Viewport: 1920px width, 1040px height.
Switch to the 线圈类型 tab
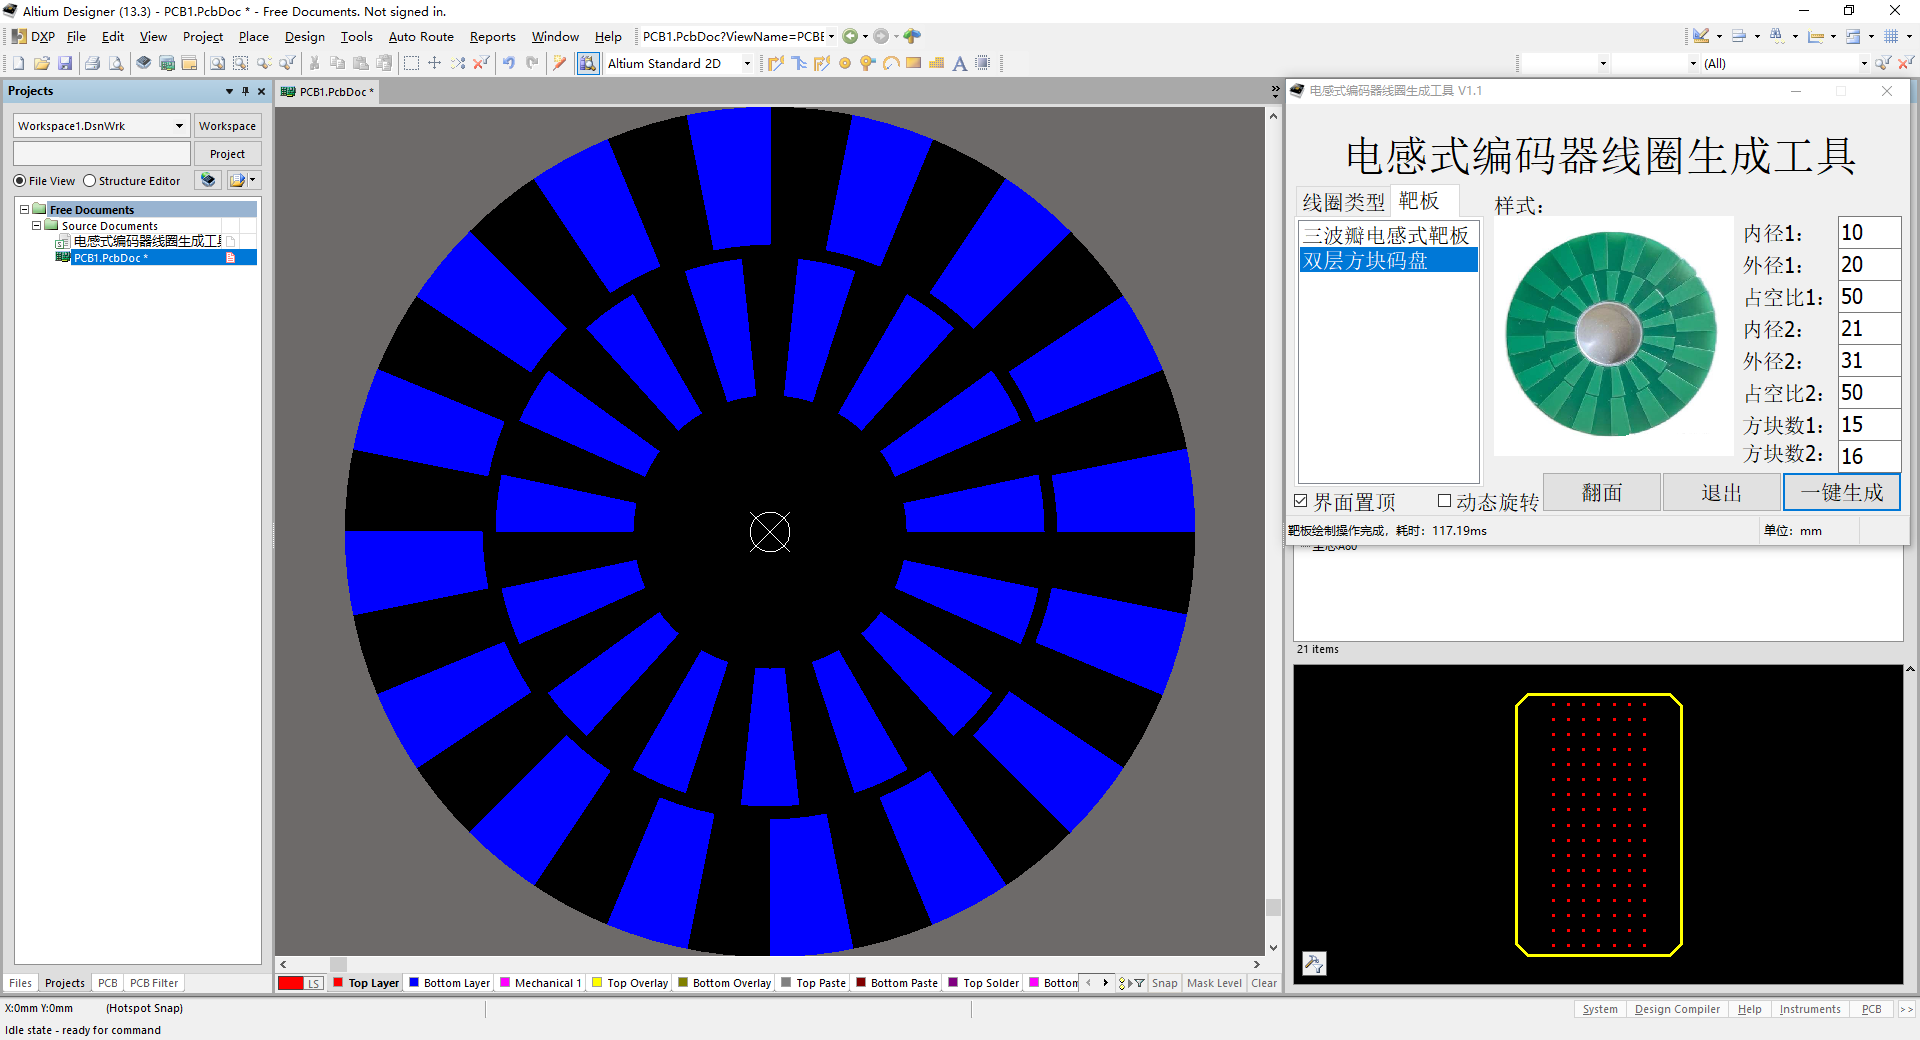point(1343,202)
